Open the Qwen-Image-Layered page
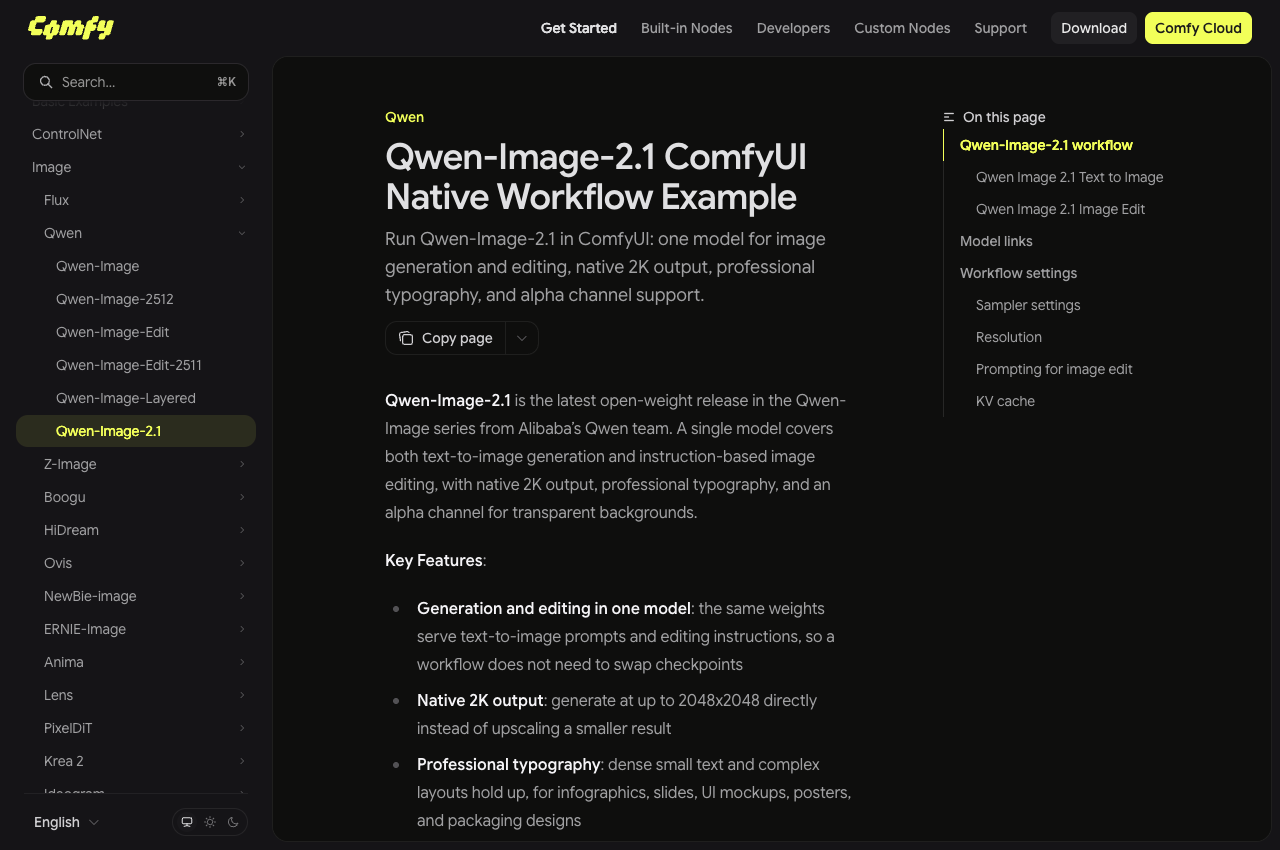The width and height of the screenshot is (1280, 850). pyautogui.click(x=136, y=398)
